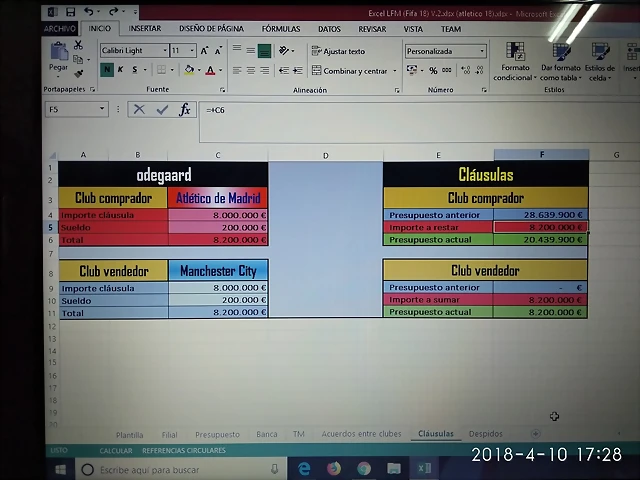Open Firefox from taskbar
This screenshot has width=640, height=480.
pyautogui.click(x=333, y=469)
